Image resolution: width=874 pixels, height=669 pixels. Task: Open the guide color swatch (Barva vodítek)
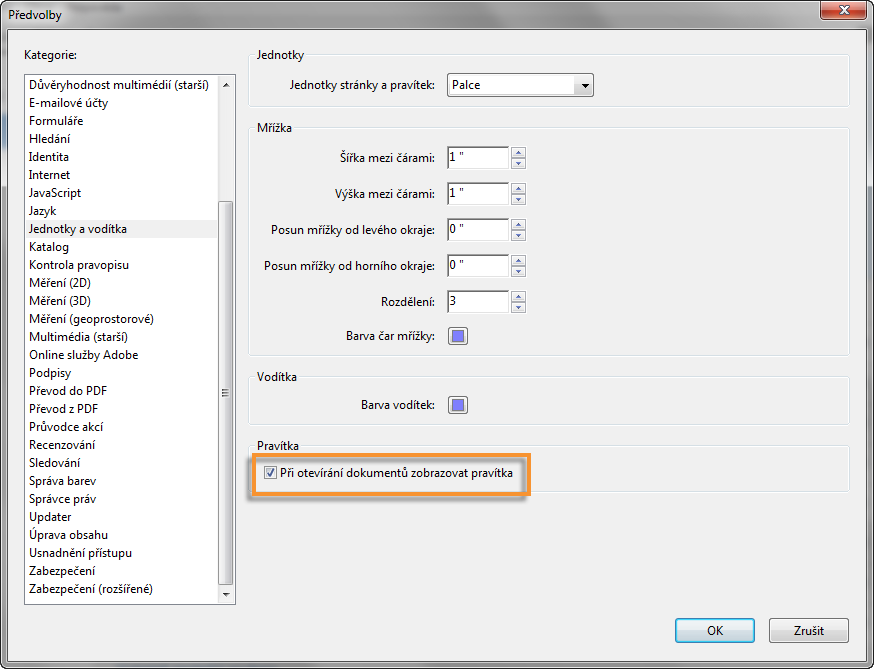tap(458, 405)
